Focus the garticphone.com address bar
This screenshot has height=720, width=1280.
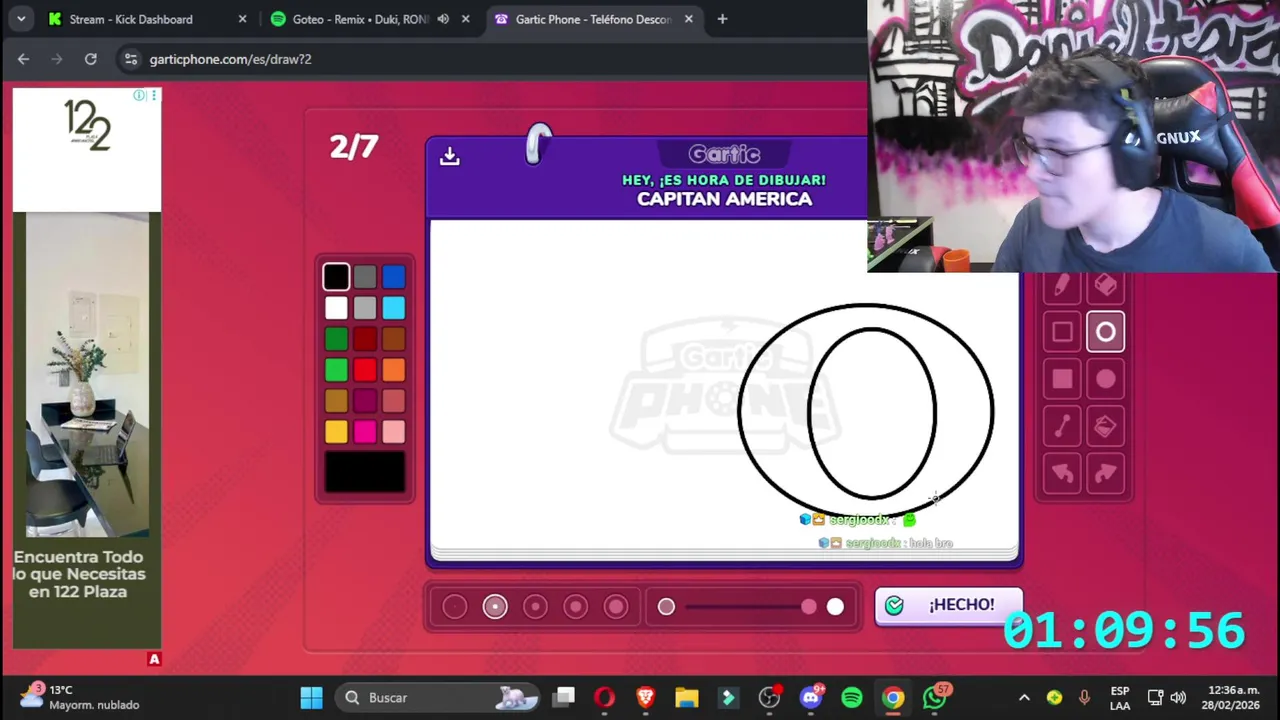coord(490,59)
